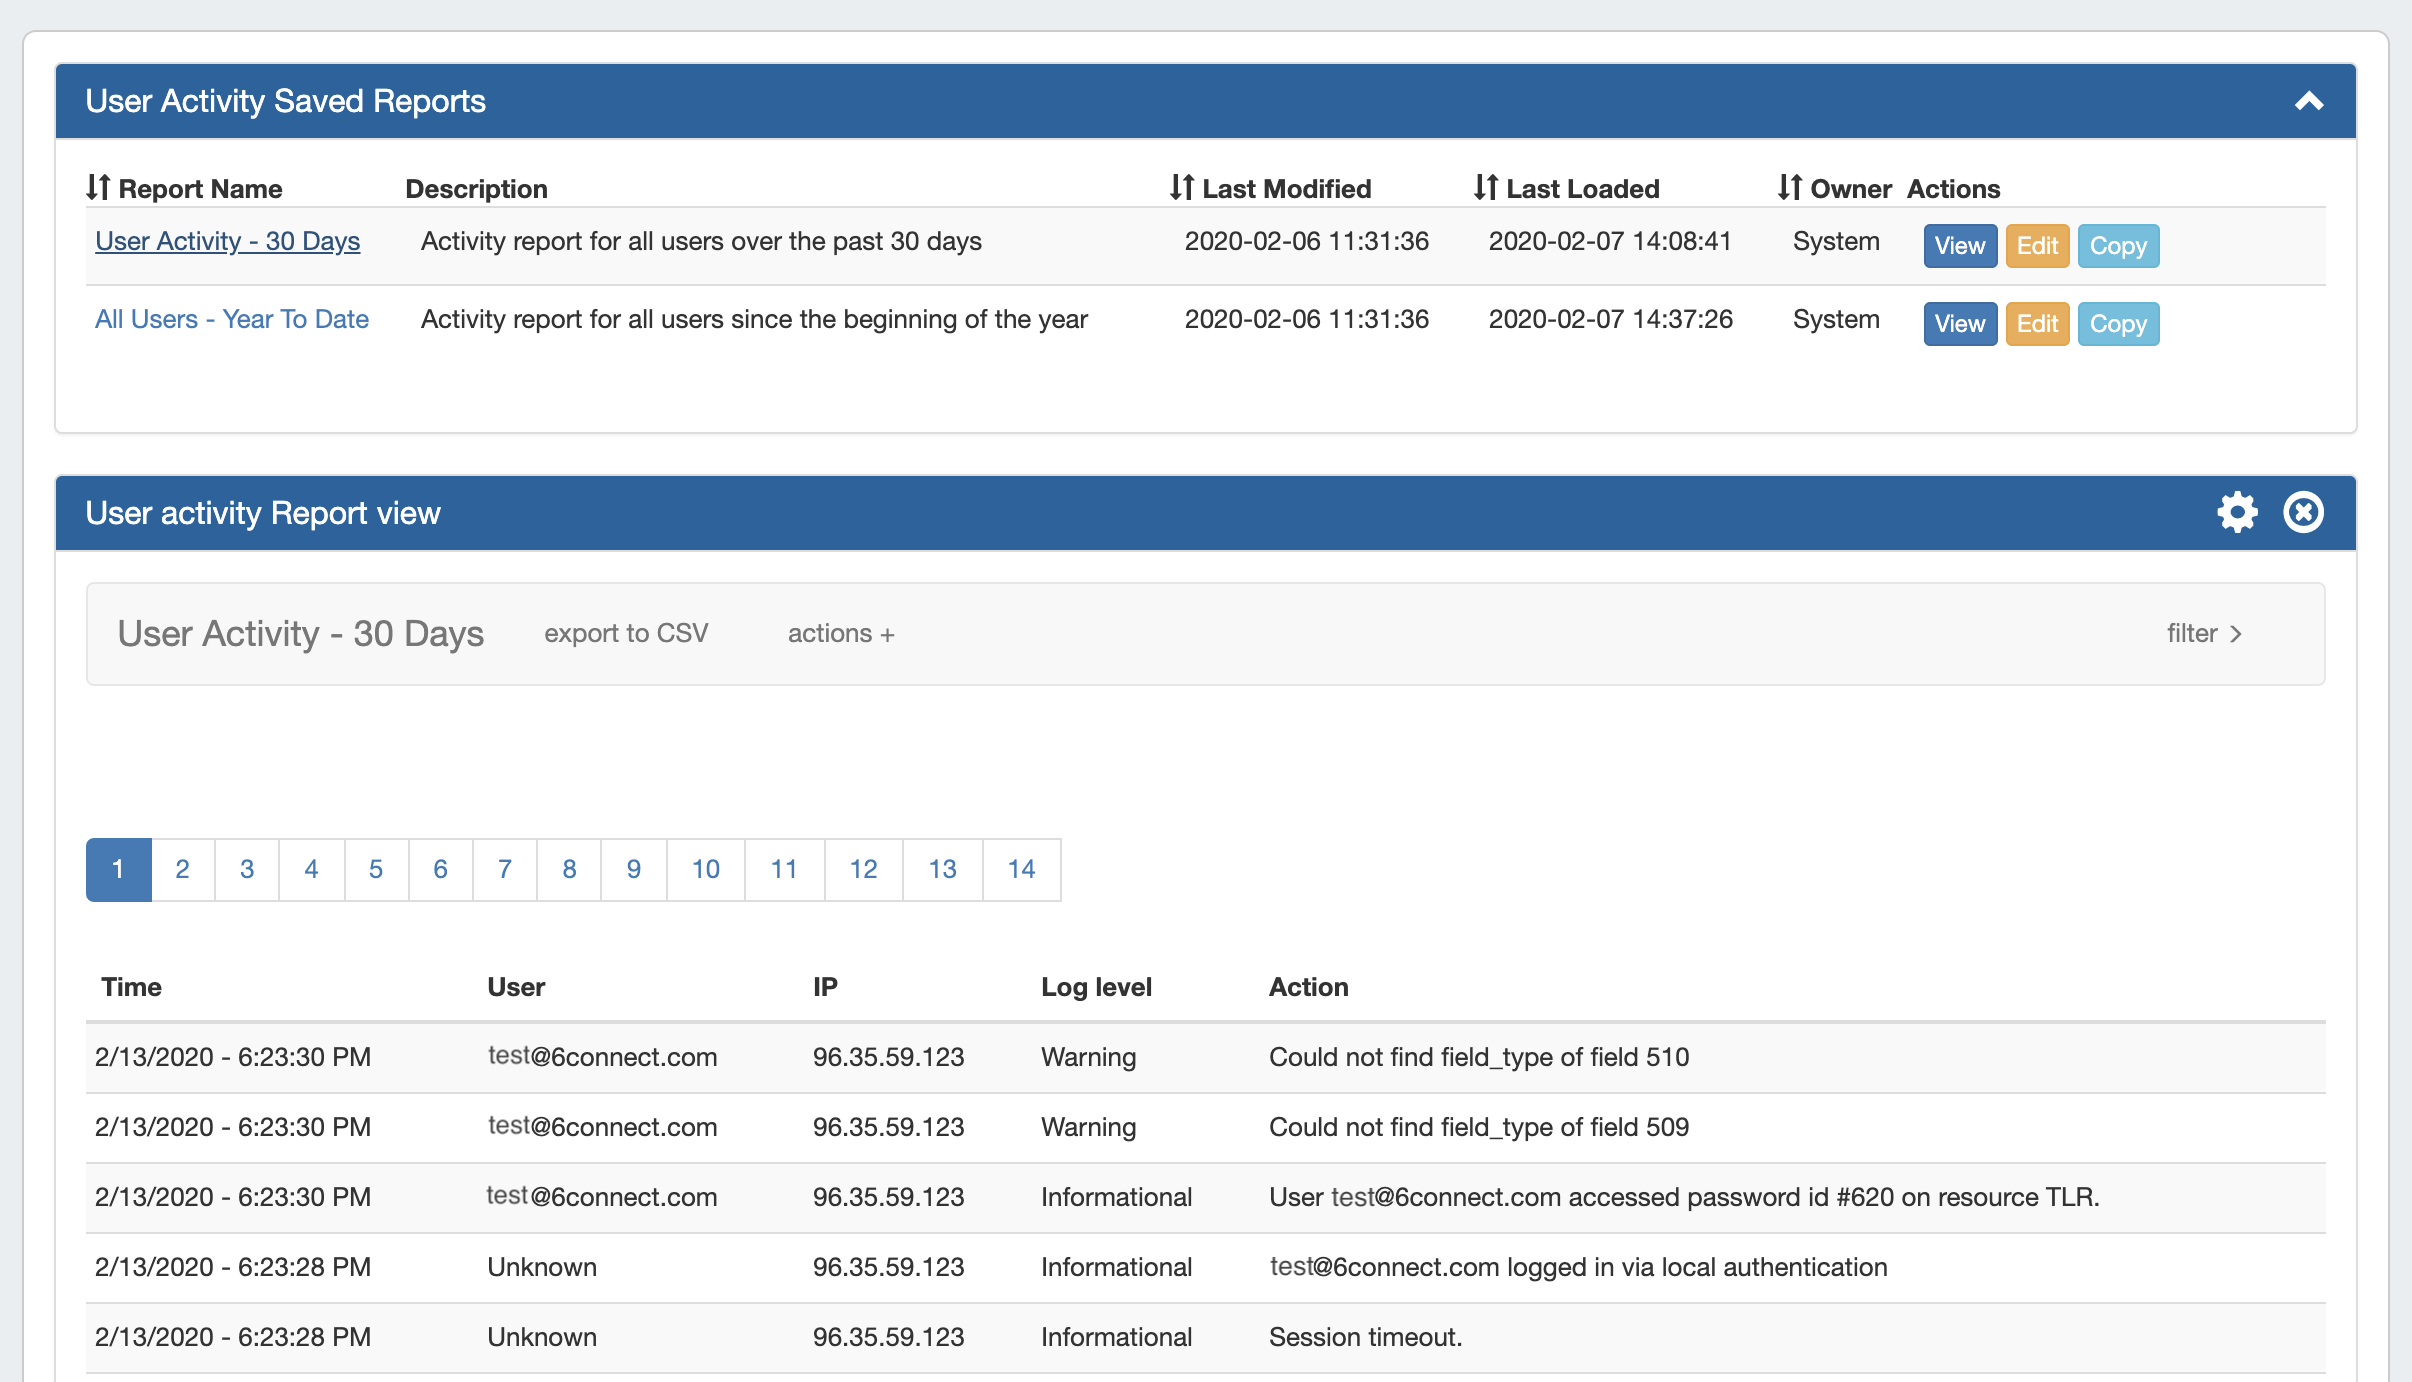Open the User Activity - 30 Days link
Viewport: 2412px width, 1382px height.
pyautogui.click(x=228, y=242)
